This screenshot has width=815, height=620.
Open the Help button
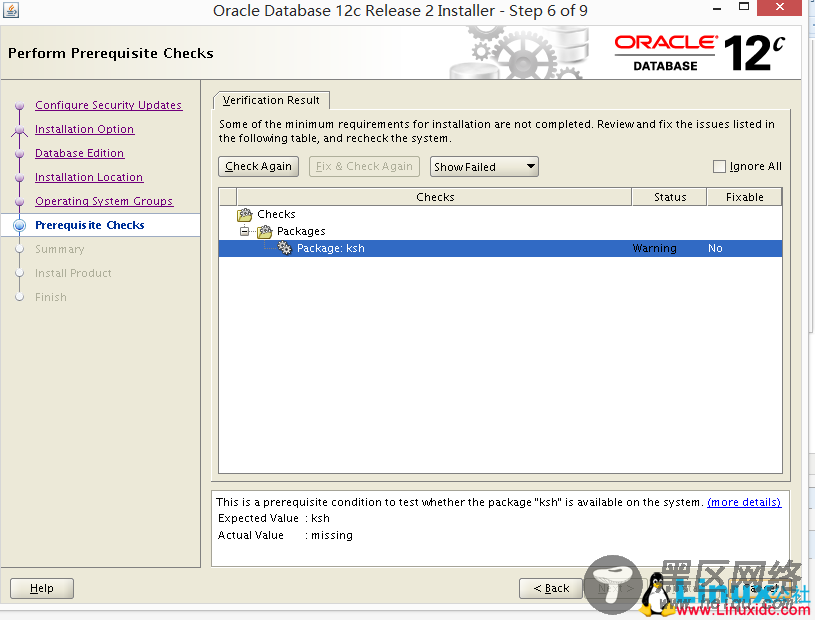(x=42, y=588)
